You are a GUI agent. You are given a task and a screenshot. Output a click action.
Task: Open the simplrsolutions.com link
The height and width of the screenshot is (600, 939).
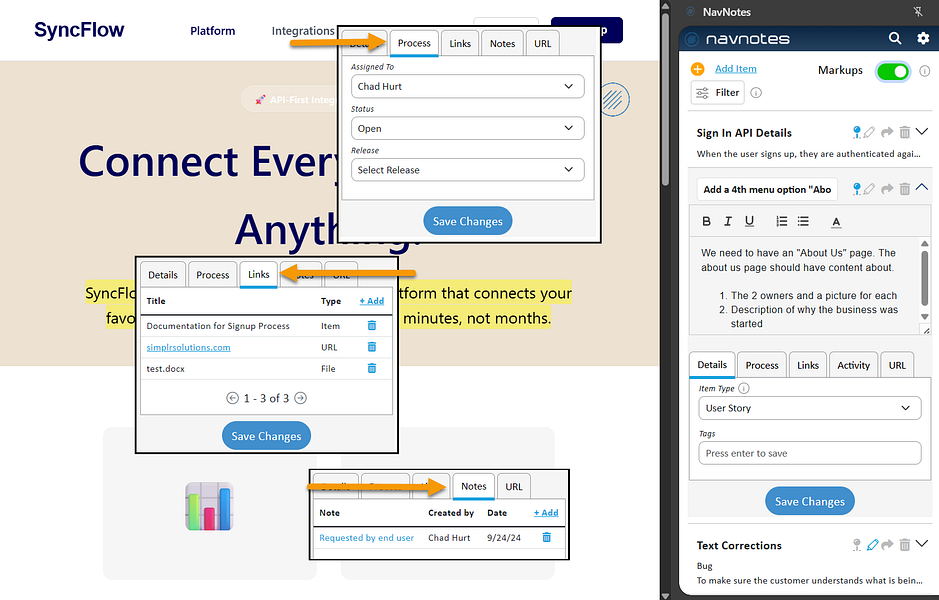[x=188, y=347]
